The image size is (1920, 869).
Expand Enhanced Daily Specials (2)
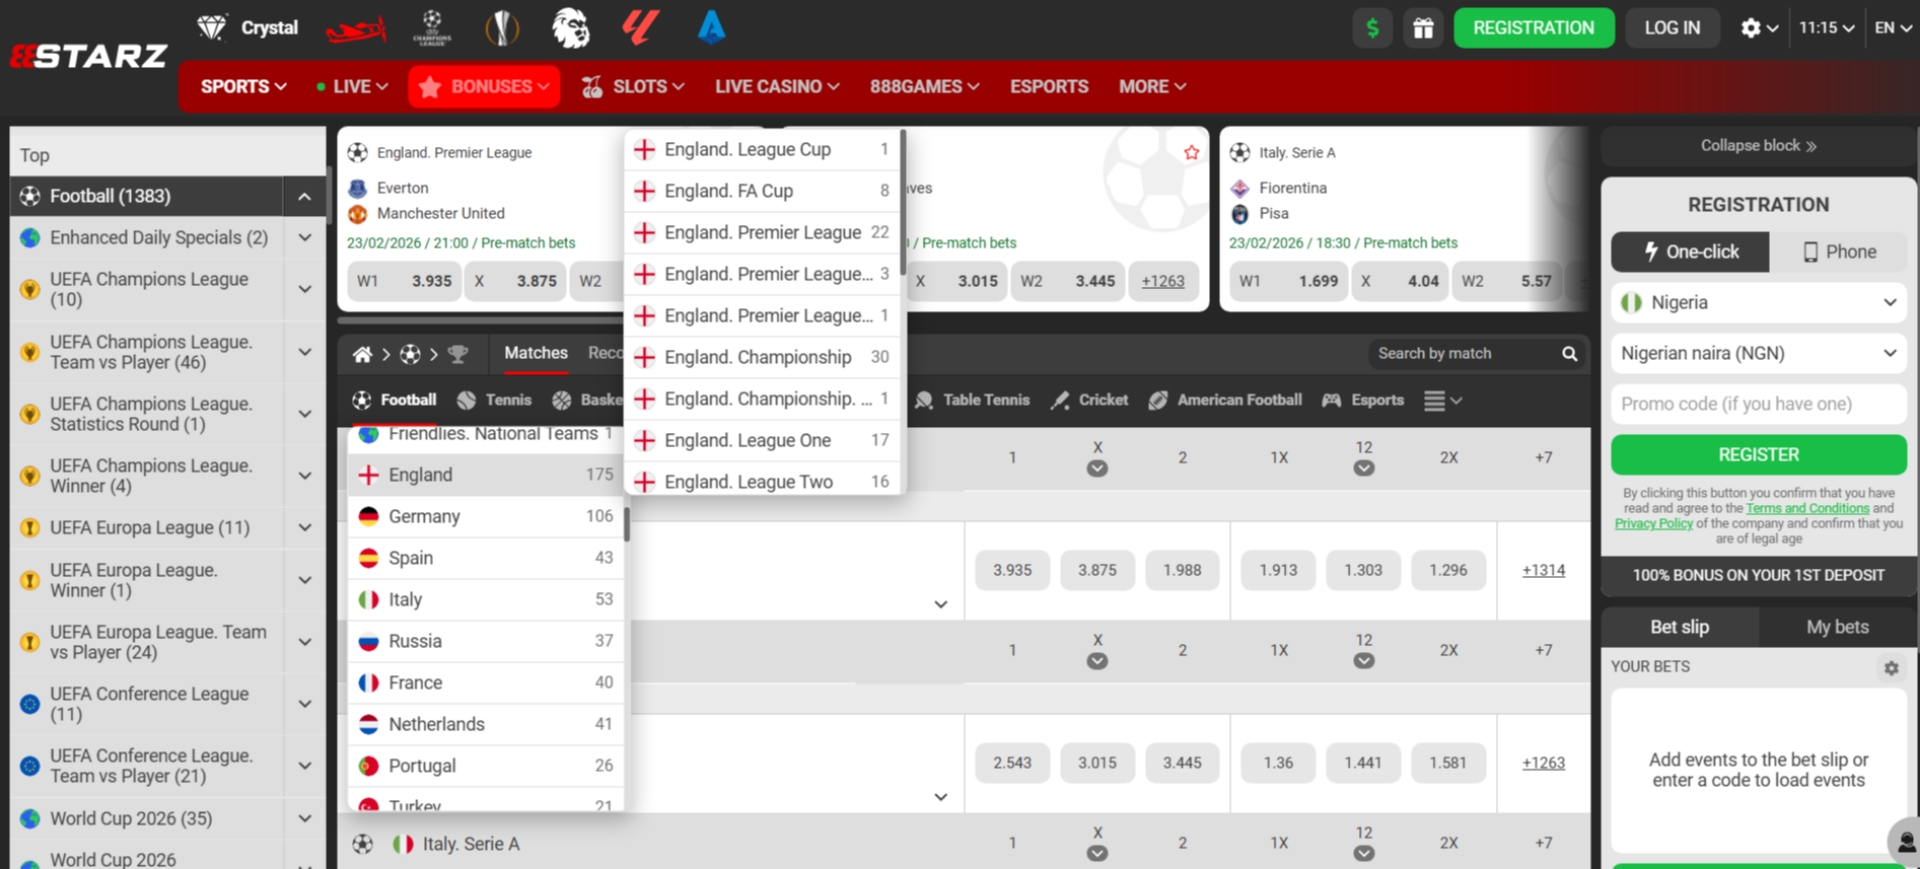[304, 238]
